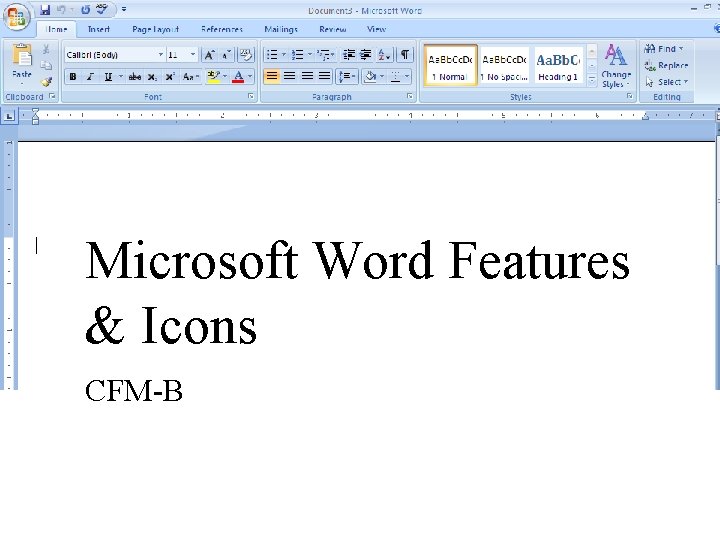
Task: Switch to the References tab
Action: click(222, 29)
